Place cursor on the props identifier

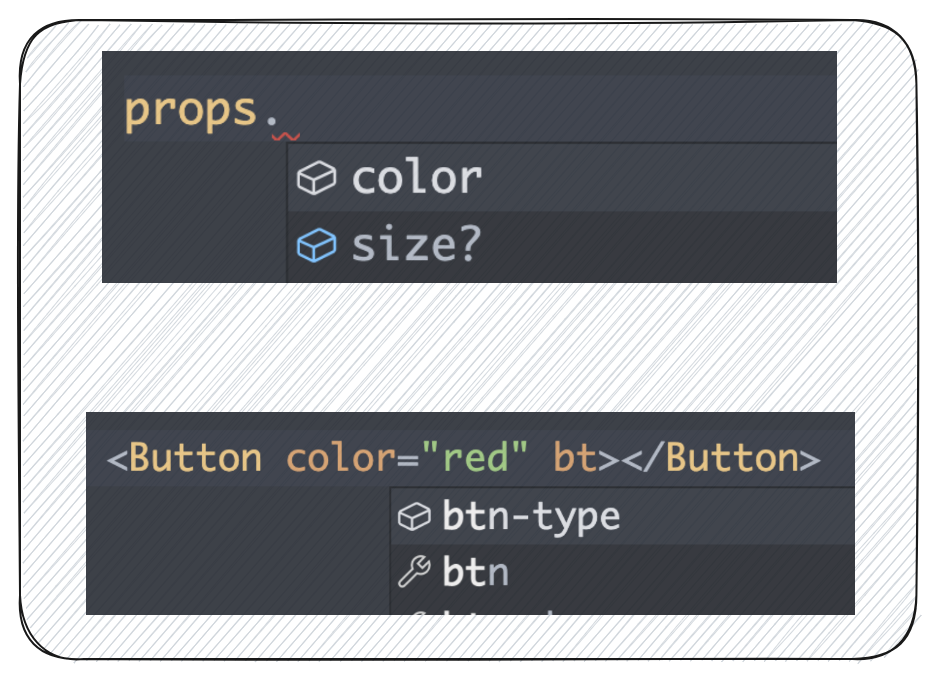point(191,108)
